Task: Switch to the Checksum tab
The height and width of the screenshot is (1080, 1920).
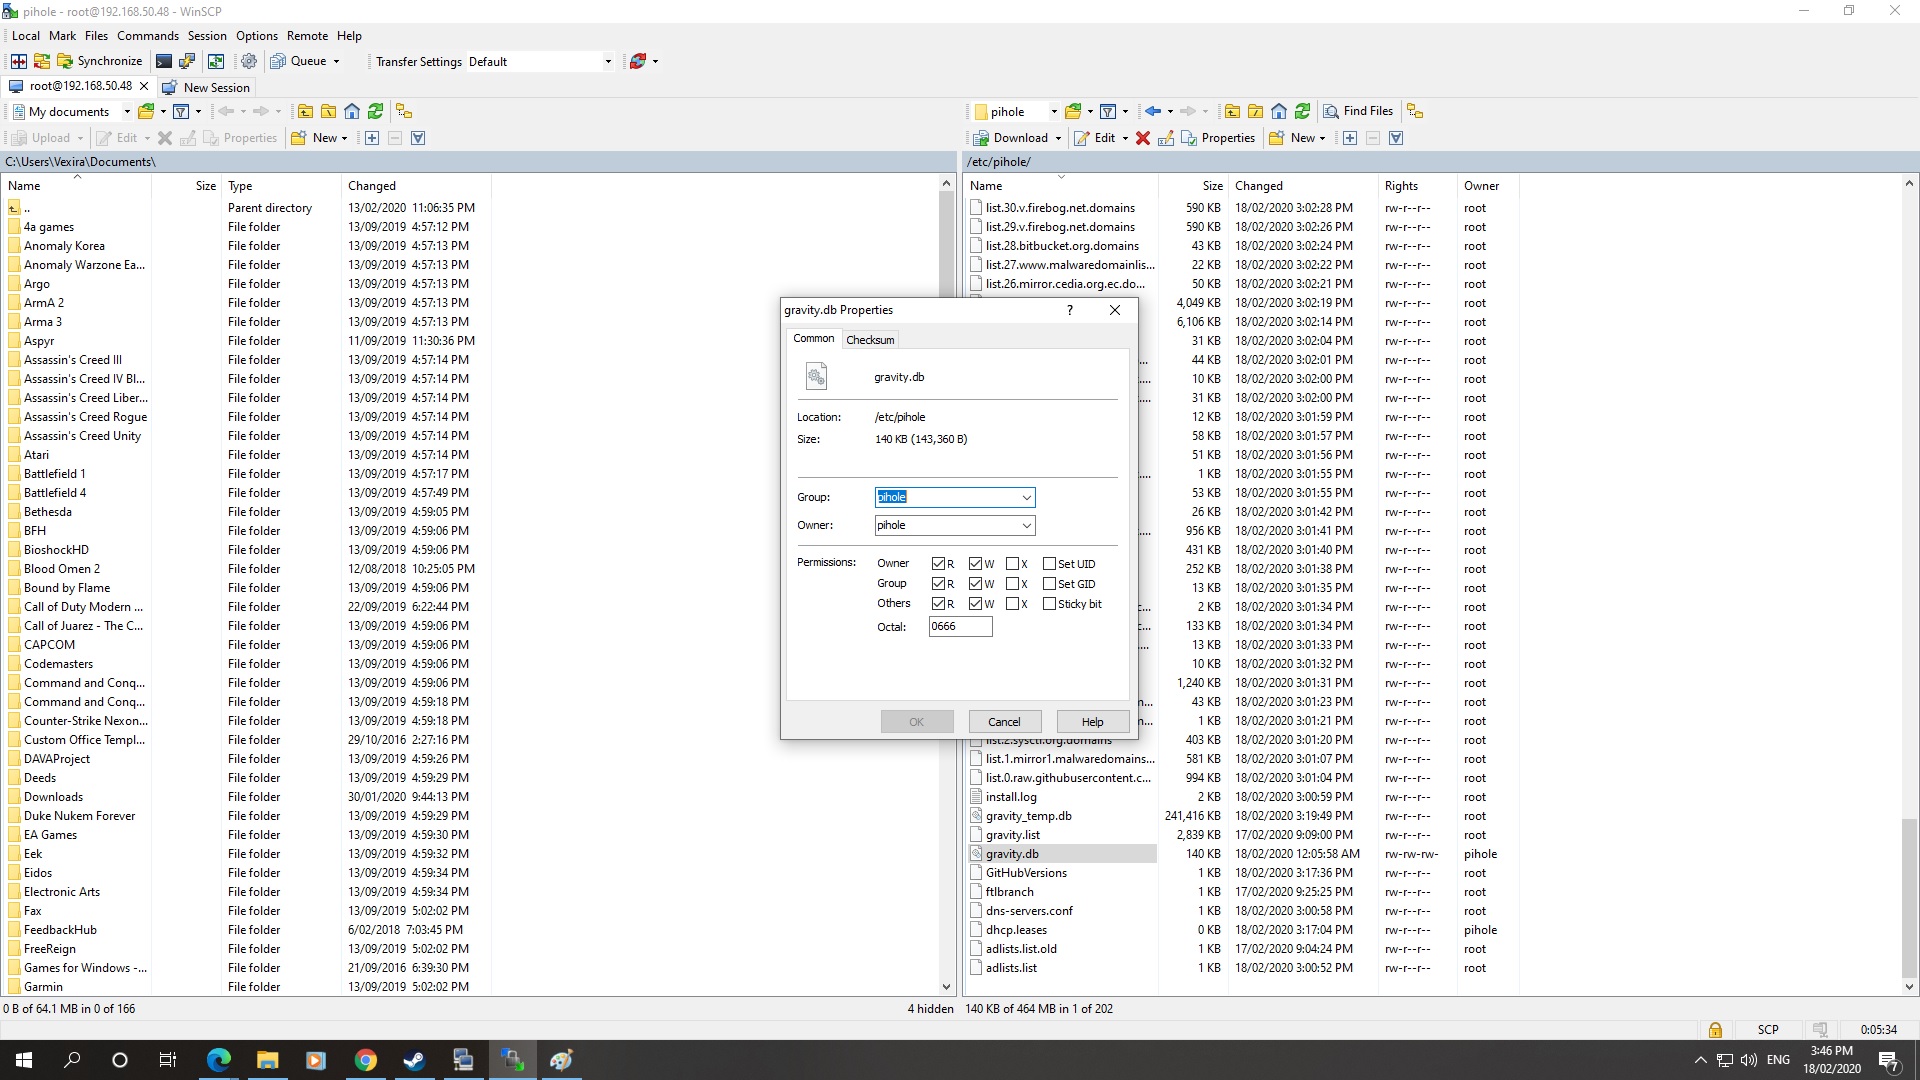Action: [870, 340]
